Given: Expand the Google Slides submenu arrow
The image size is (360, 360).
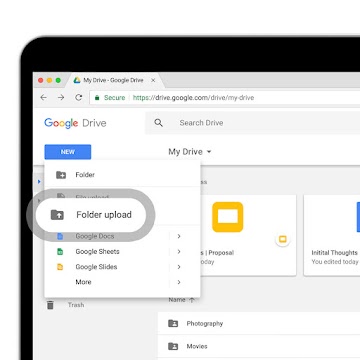Looking at the screenshot, I should pyautogui.click(x=179, y=267).
